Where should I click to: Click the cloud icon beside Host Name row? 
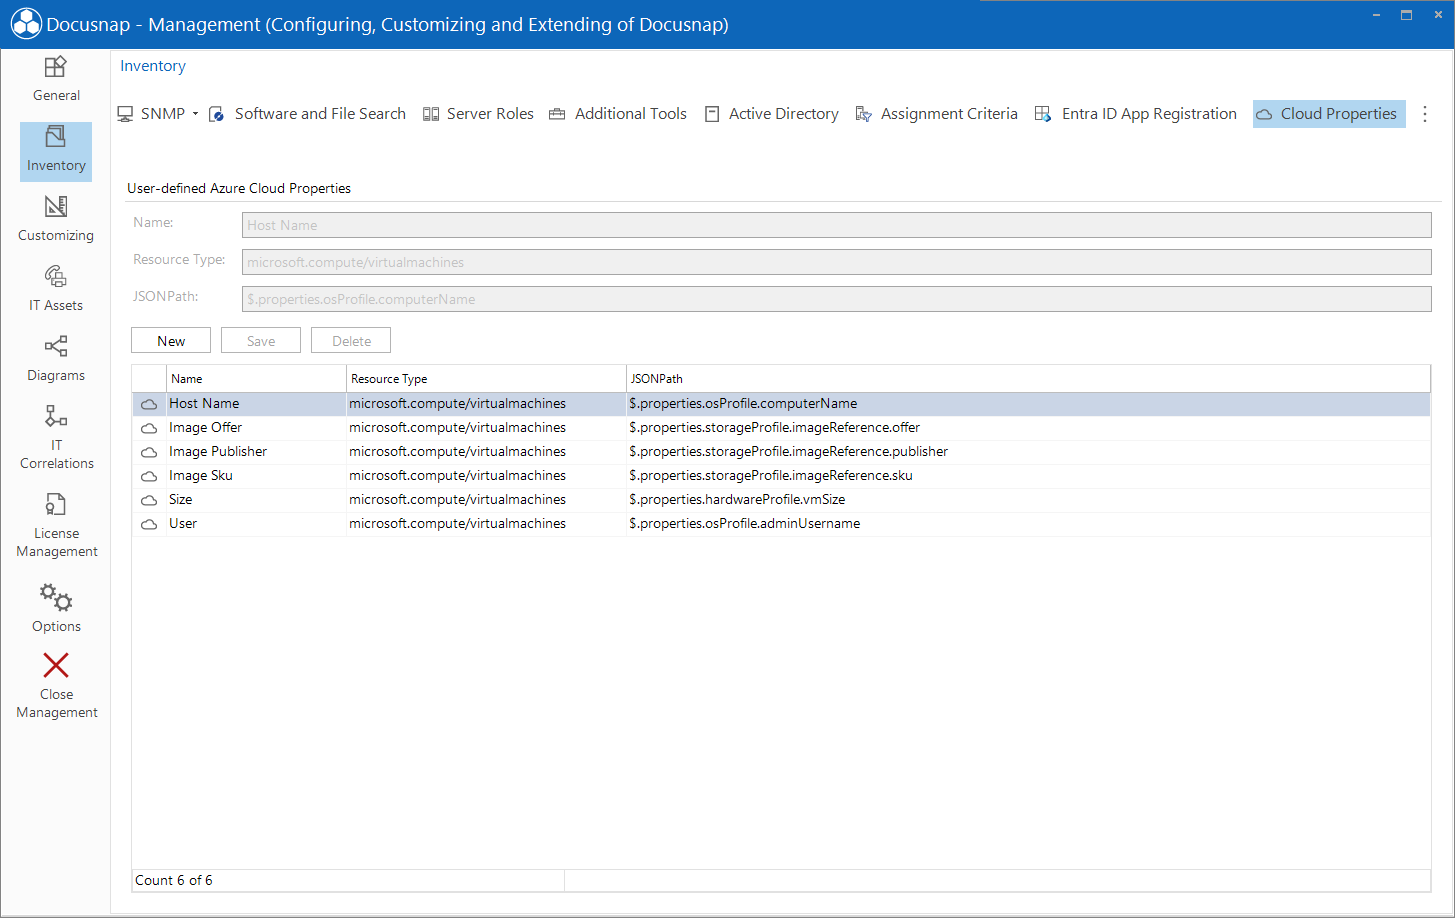point(149,404)
